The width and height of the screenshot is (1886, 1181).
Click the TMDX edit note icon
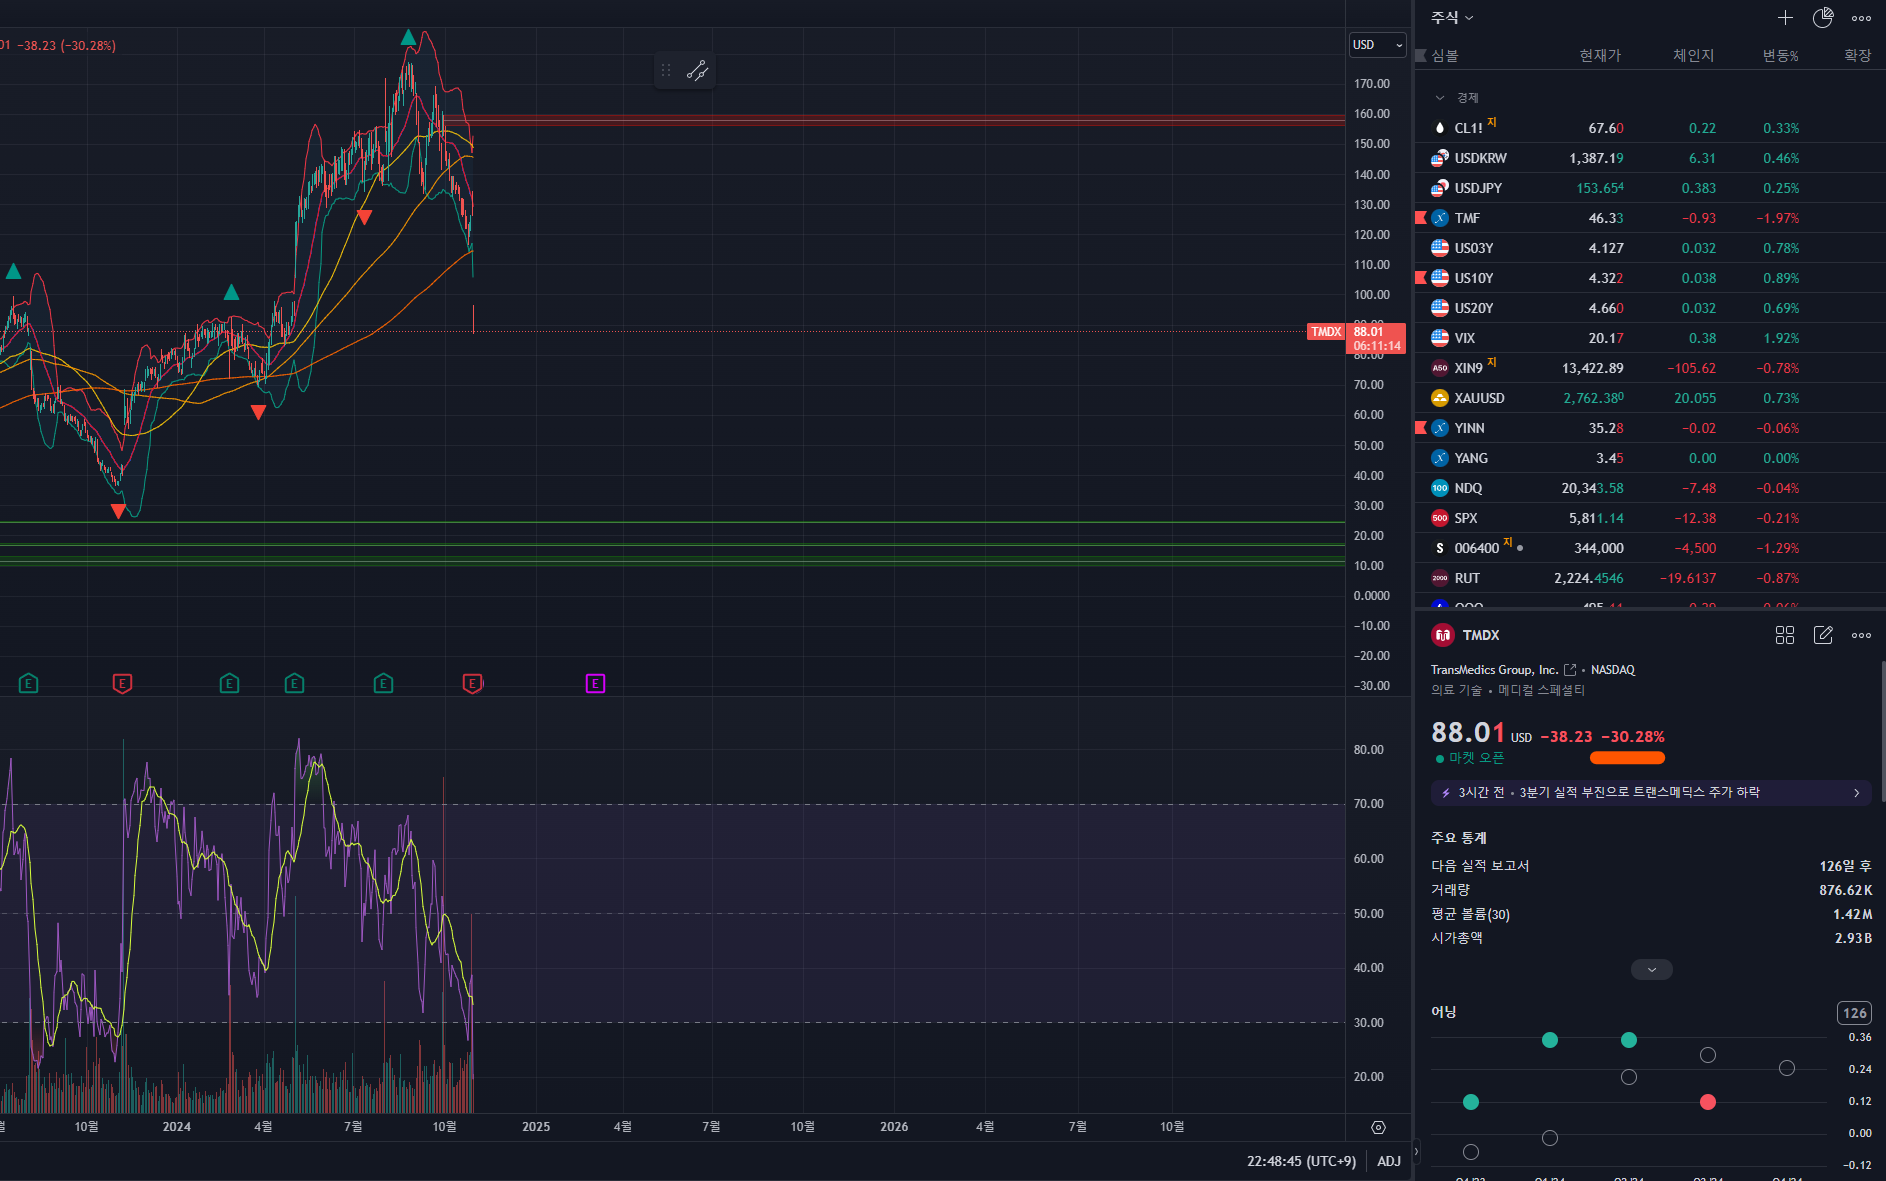pyautogui.click(x=1823, y=635)
